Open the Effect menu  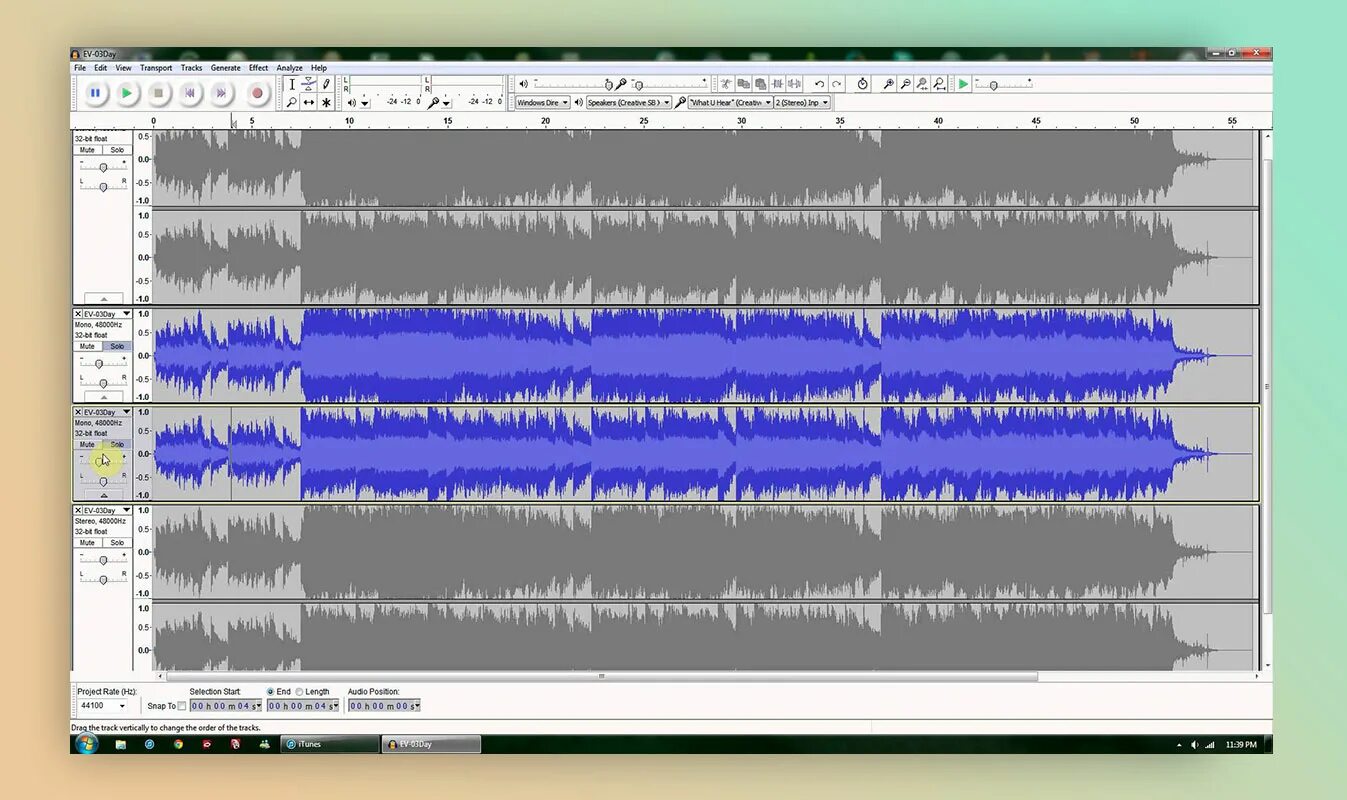(x=259, y=68)
